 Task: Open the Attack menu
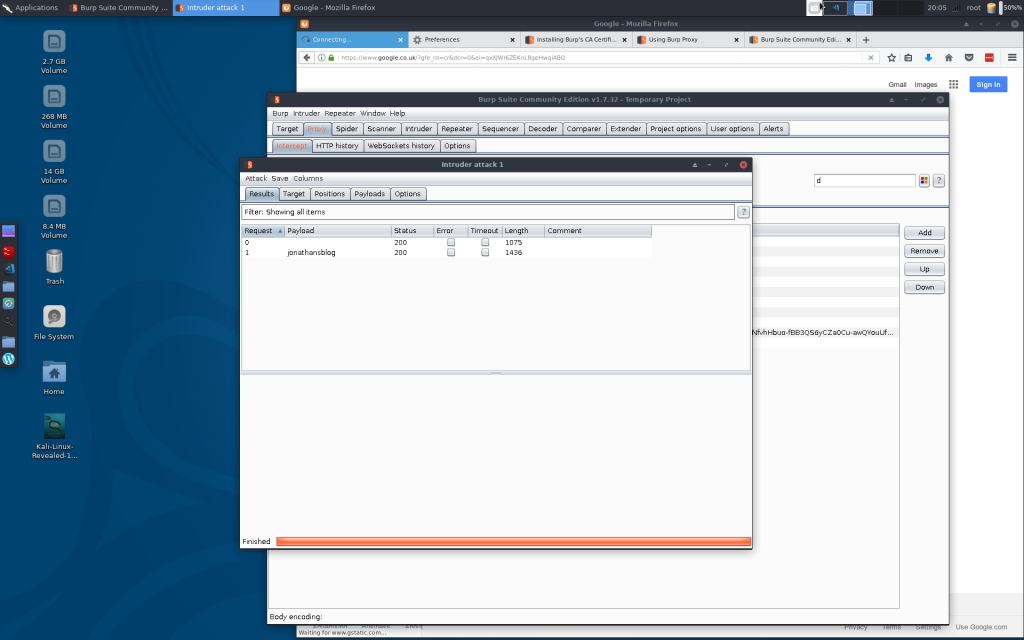tap(256, 178)
